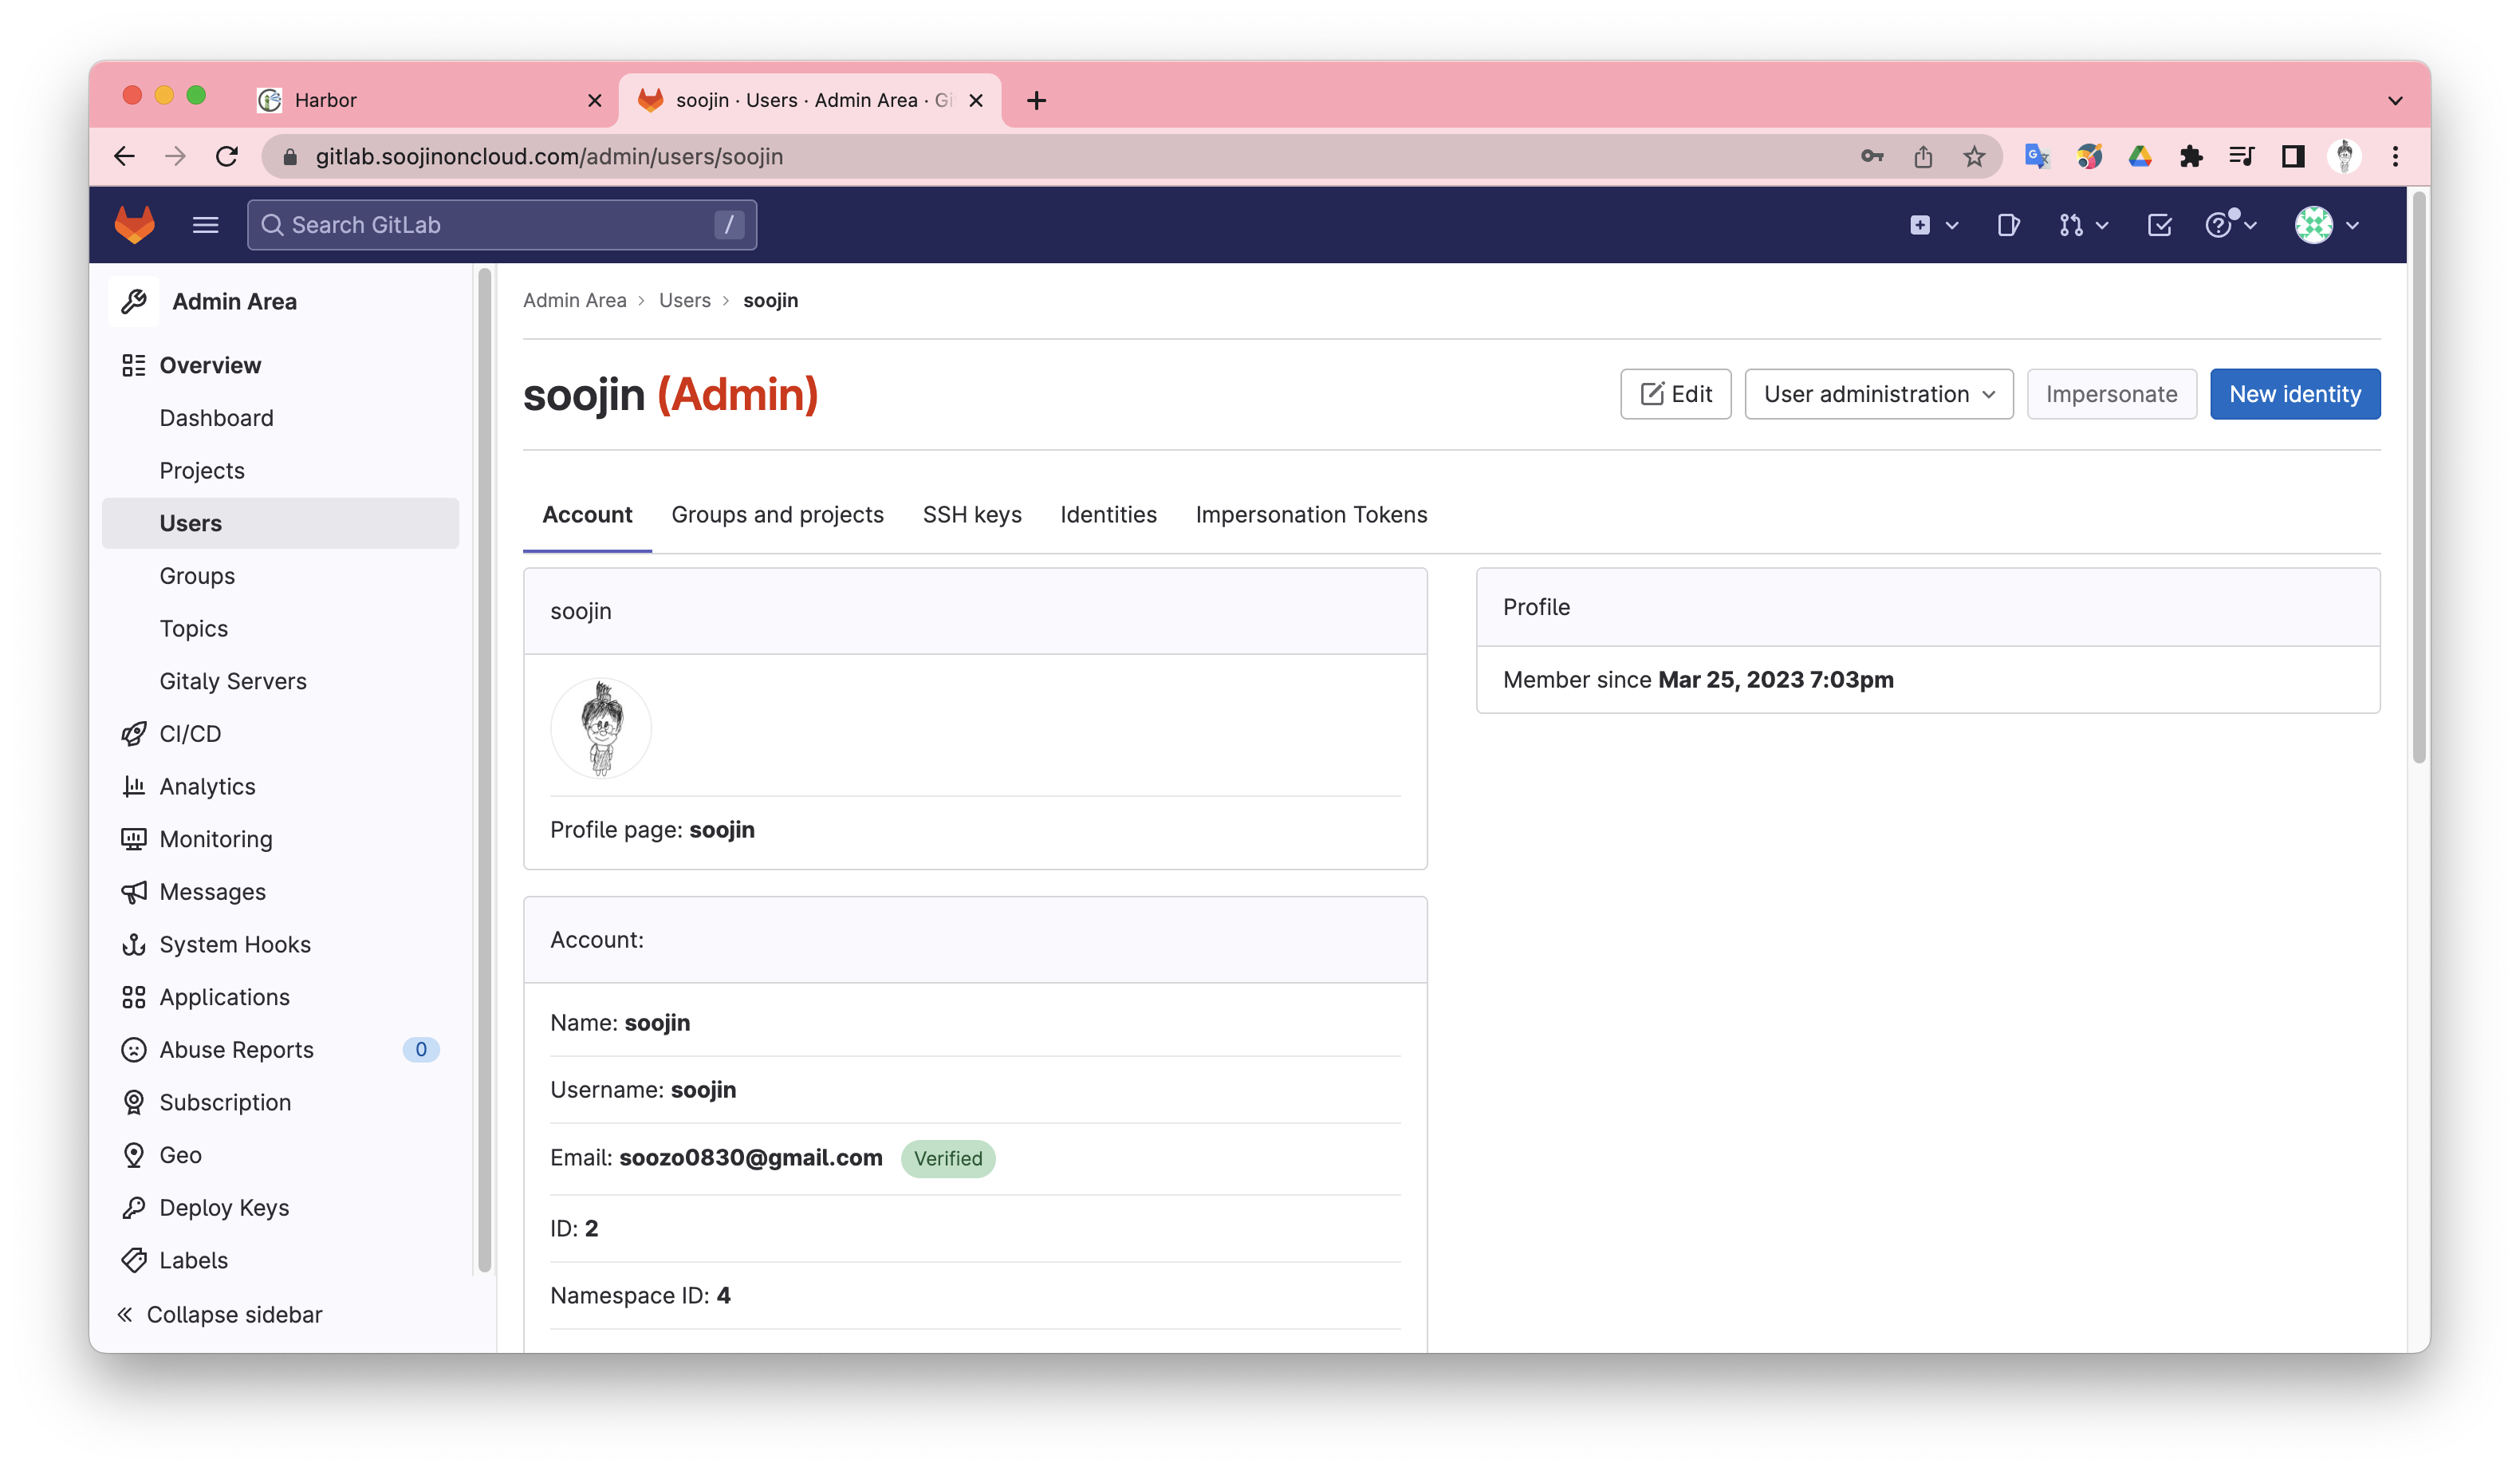Open the Issues icon in top bar

[2007, 225]
